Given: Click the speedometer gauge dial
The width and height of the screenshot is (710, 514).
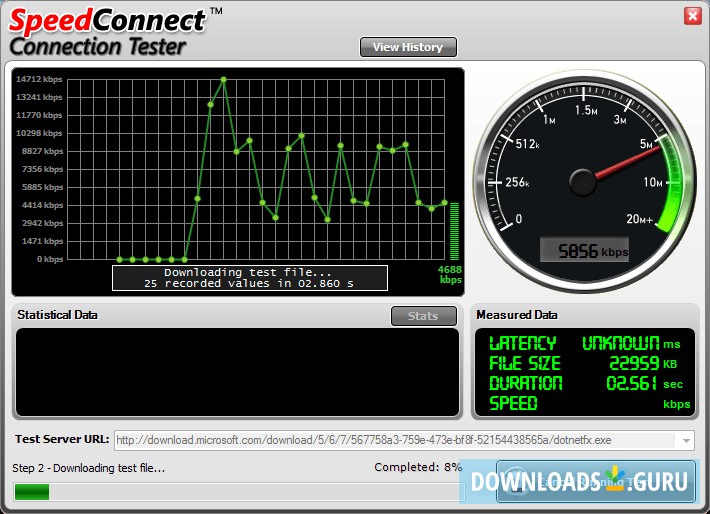Looking at the screenshot, I should tap(584, 181).
